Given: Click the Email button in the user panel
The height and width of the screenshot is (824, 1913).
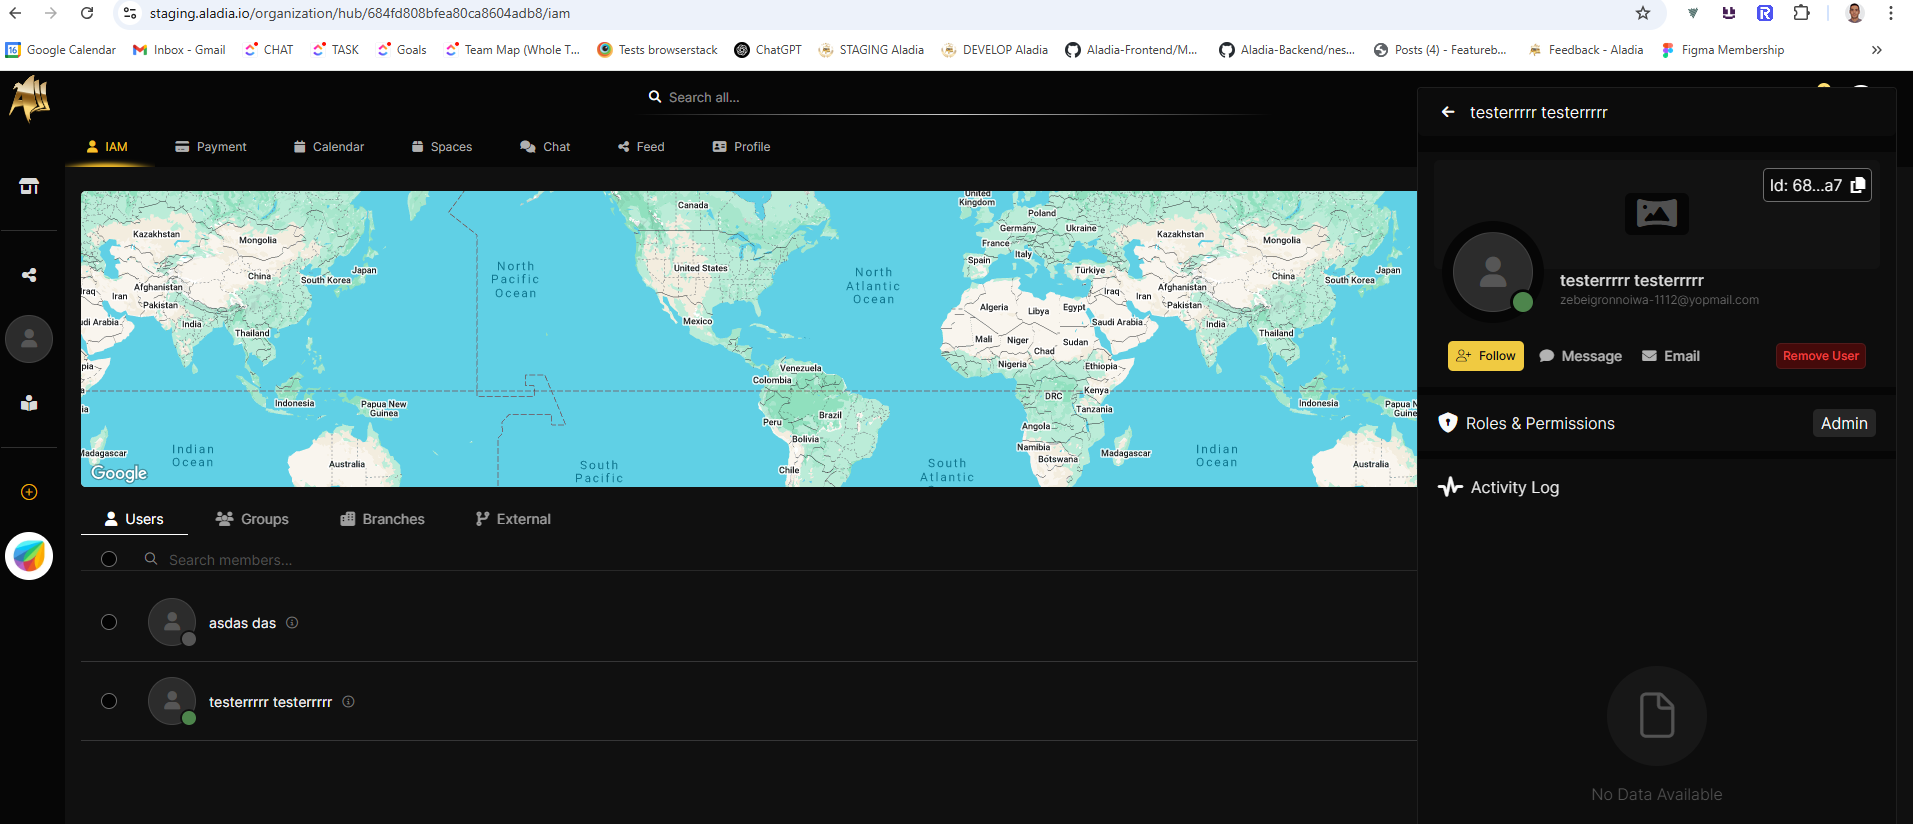Looking at the screenshot, I should tap(1671, 356).
